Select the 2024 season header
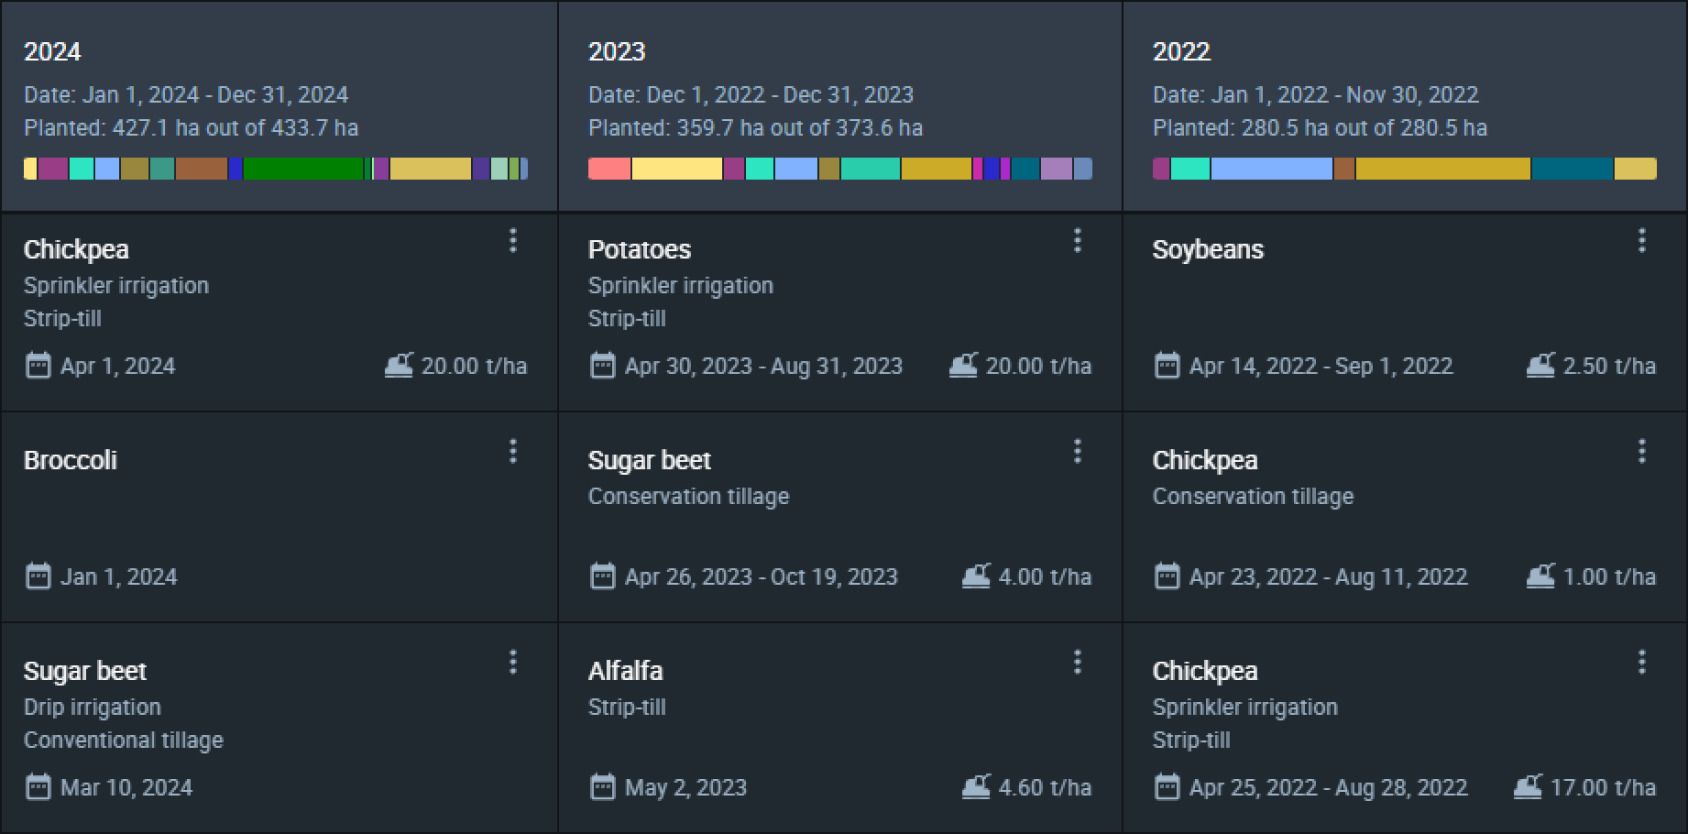This screenshot has height=834, width=1688. (x=279, y=106)
